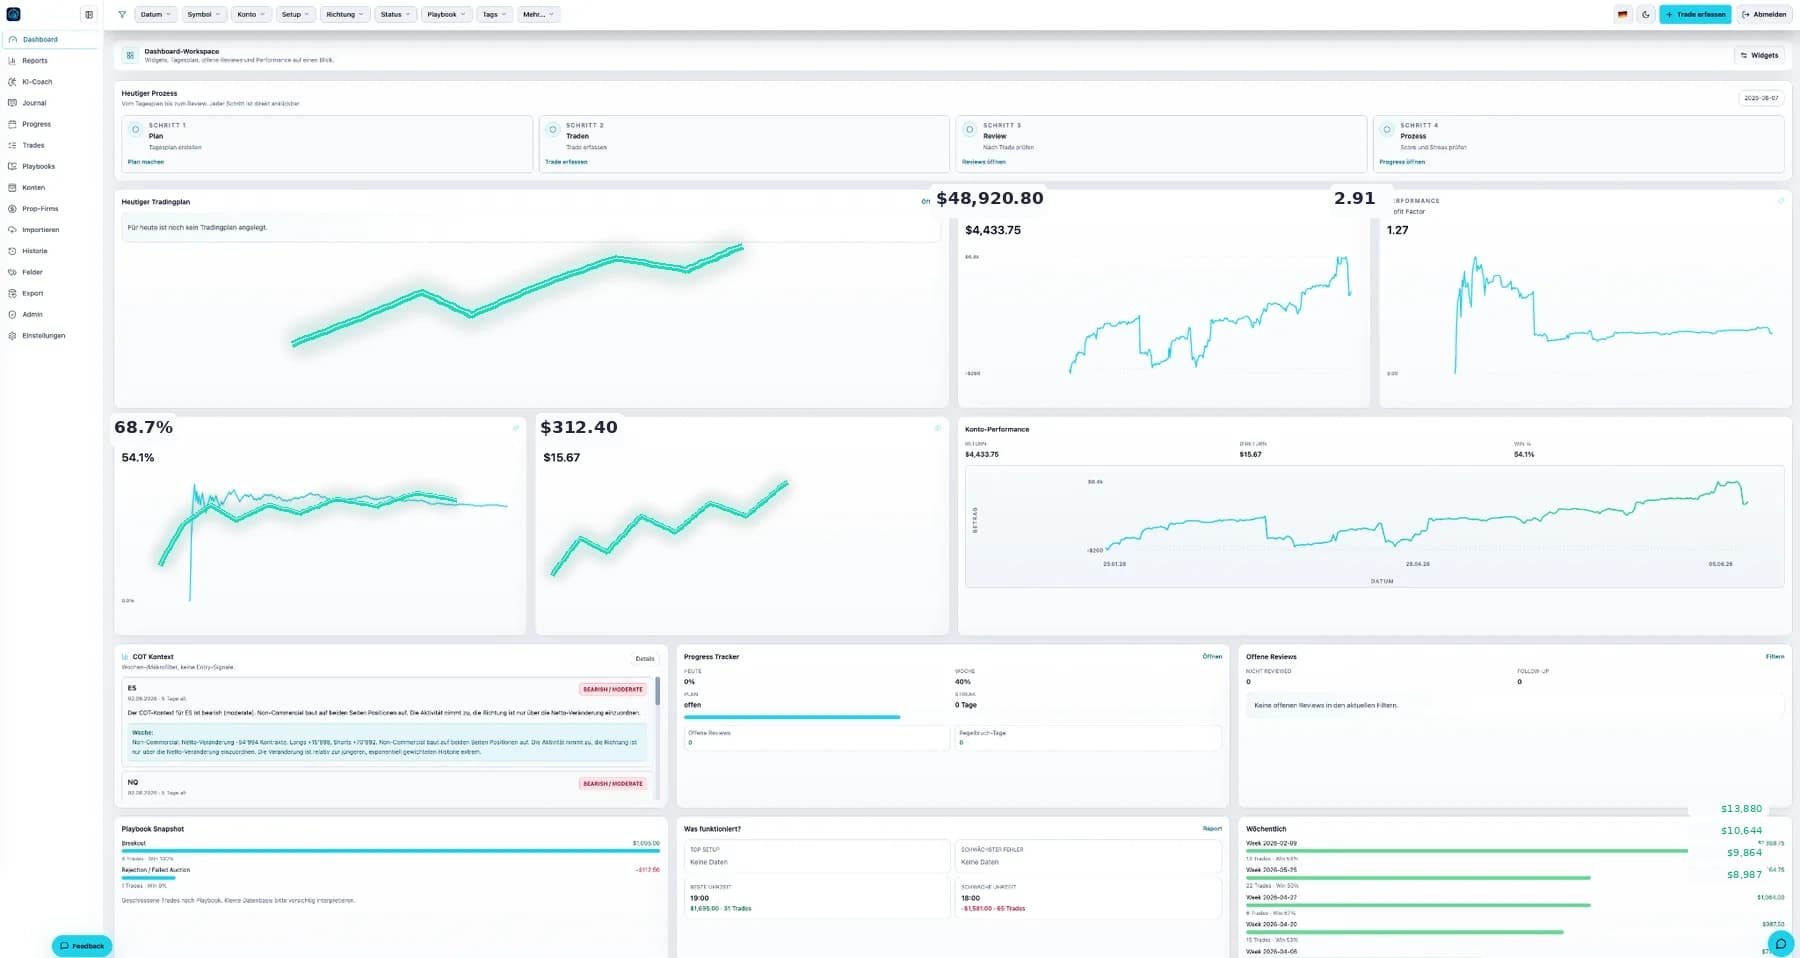Click the filter funnel icon

(x=122, y=14)
